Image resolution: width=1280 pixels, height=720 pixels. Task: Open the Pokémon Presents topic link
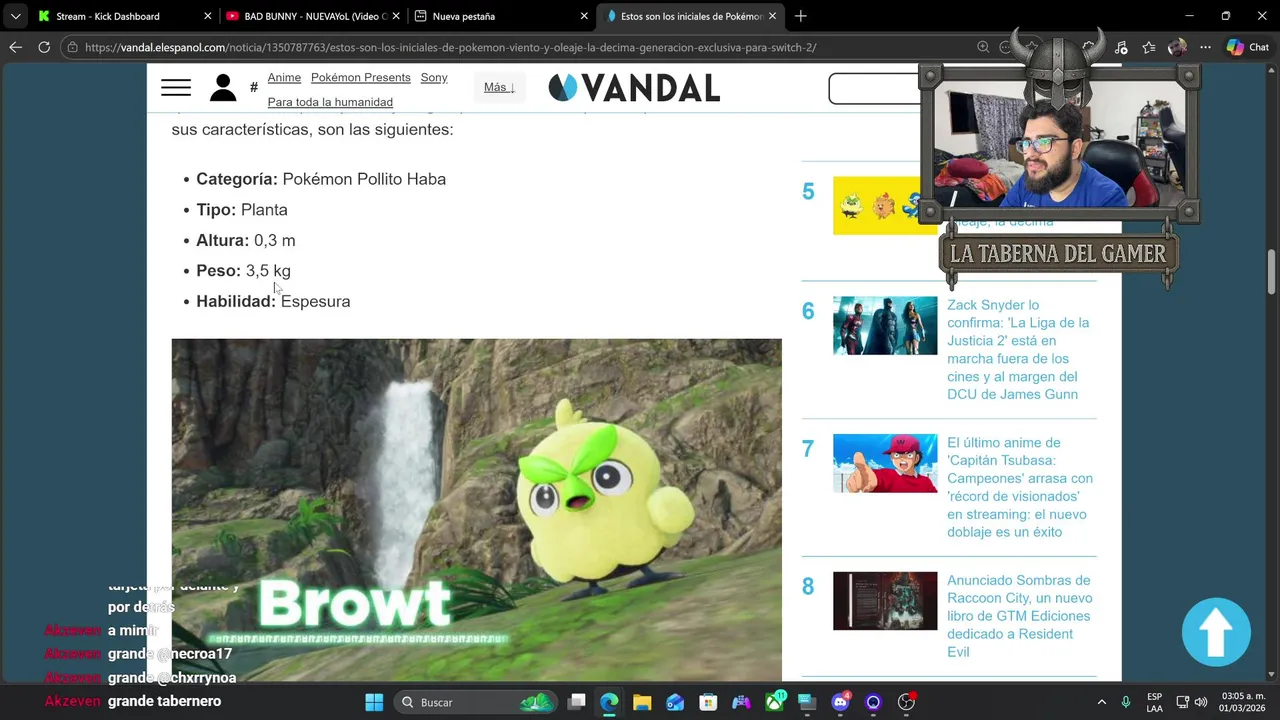pos(361,78)
